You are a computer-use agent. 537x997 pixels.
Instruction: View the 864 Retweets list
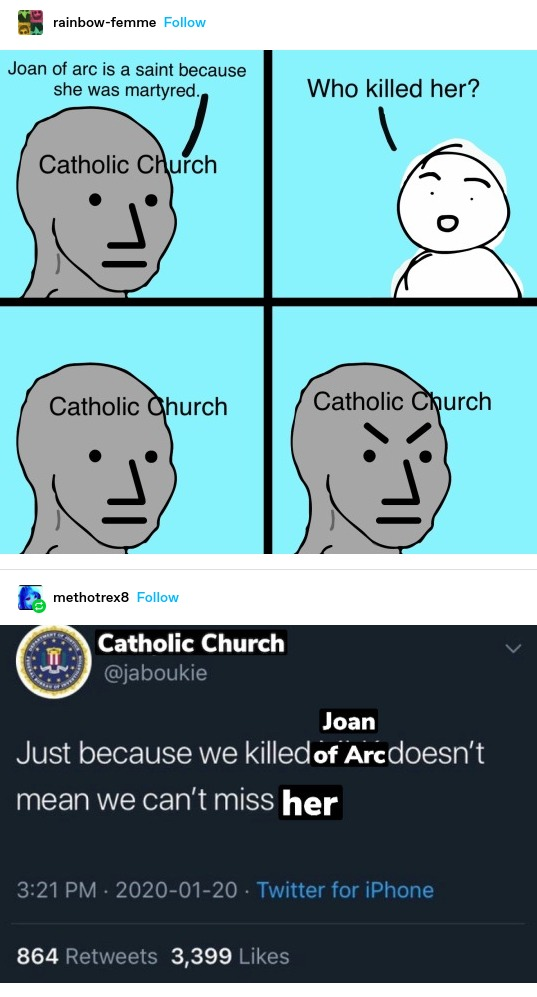click(87, 956)
